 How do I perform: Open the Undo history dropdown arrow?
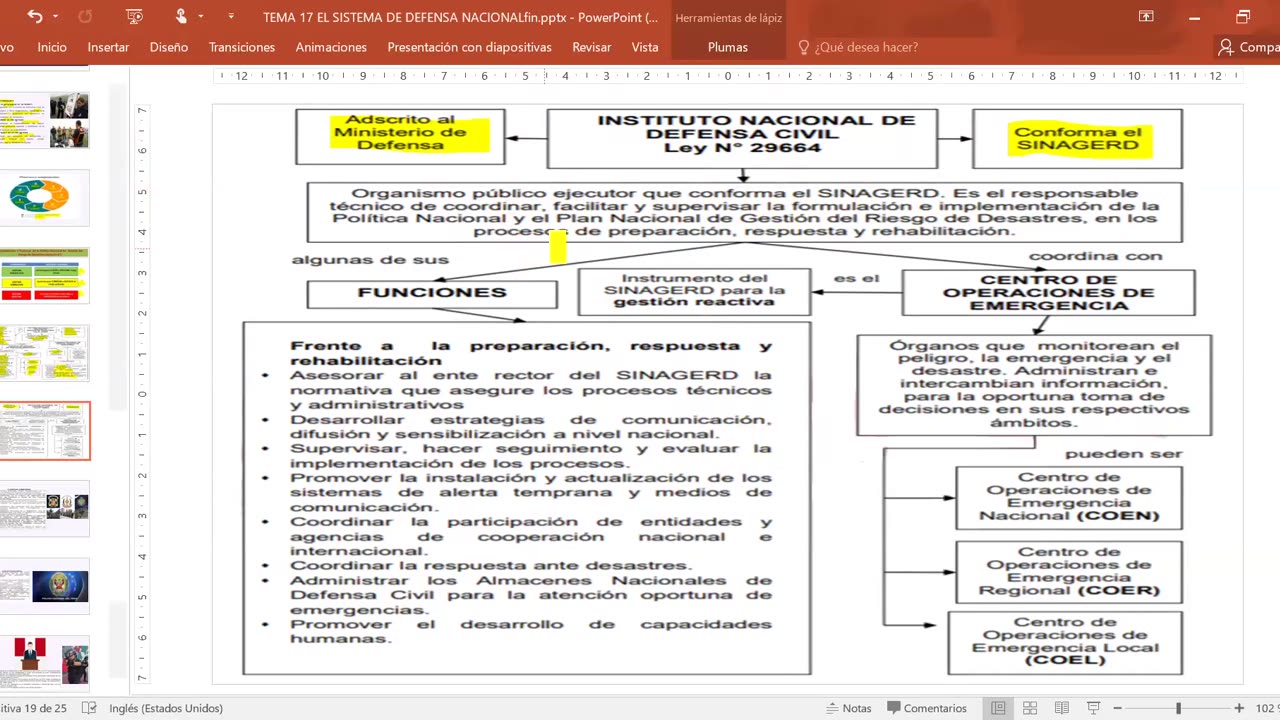55,17
